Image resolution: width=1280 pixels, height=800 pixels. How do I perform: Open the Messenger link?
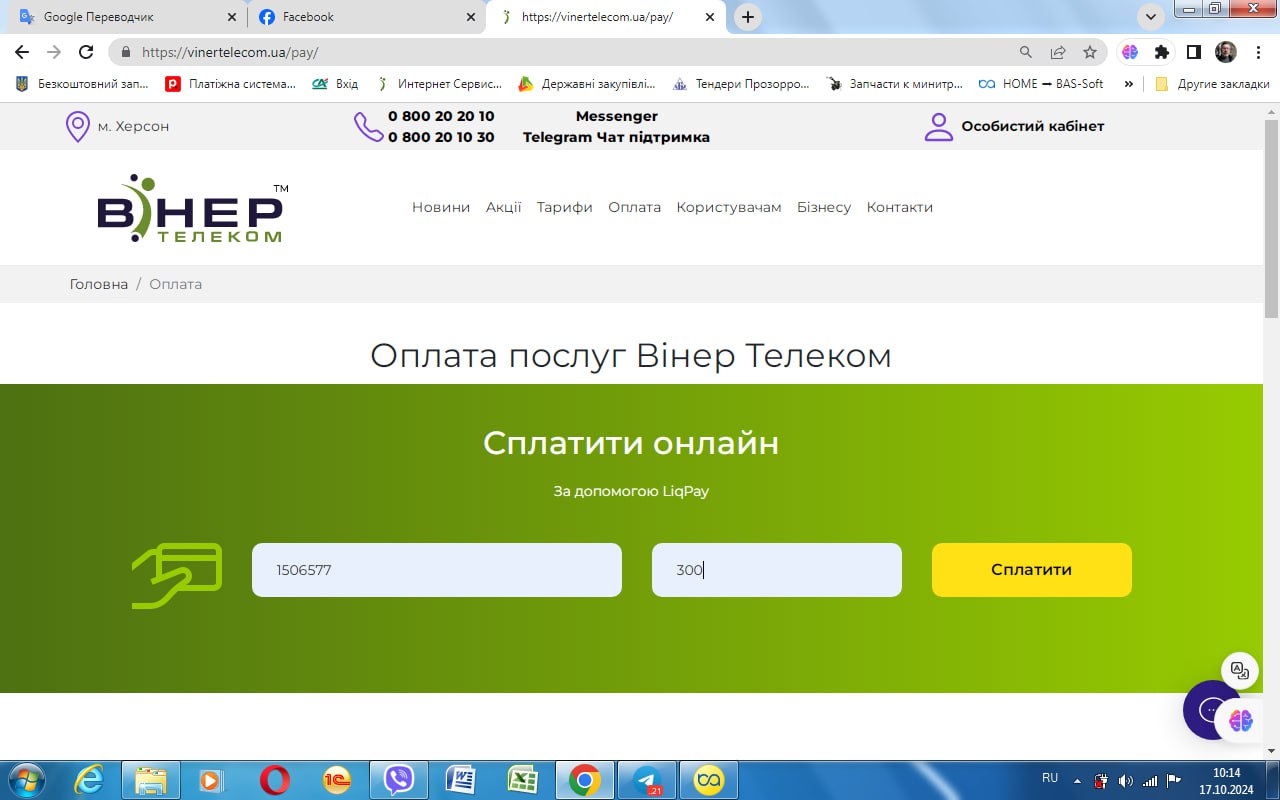(x=617, y=116)
